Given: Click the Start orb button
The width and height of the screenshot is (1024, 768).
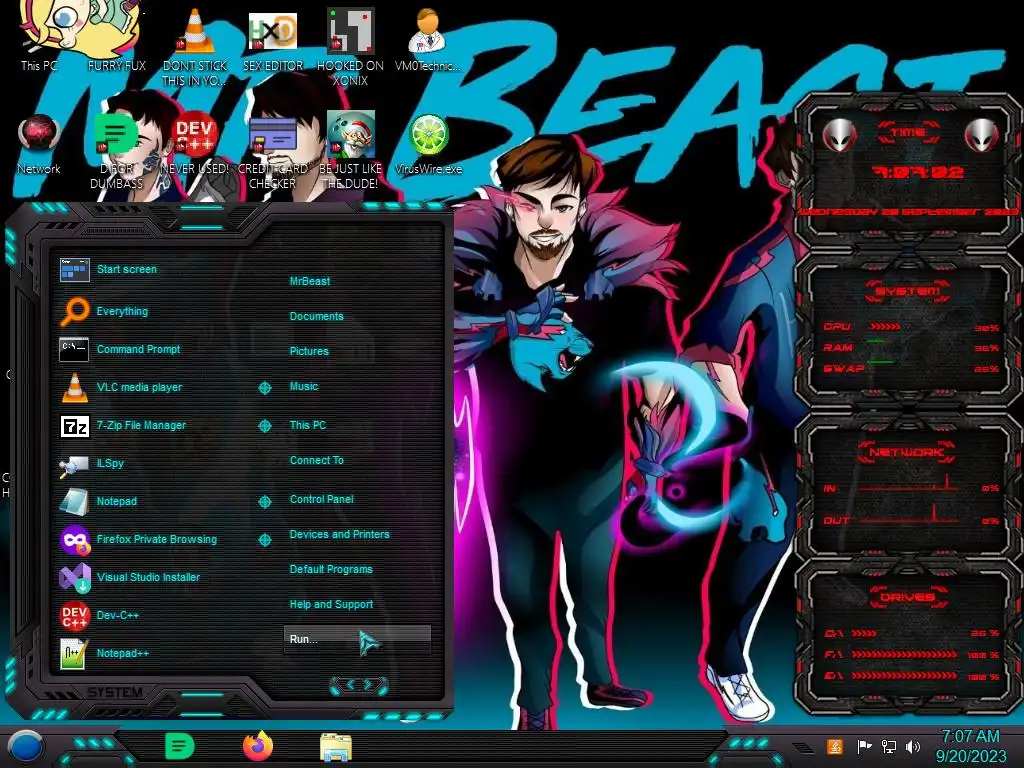Looking at the screenshot, I should 25,746.
